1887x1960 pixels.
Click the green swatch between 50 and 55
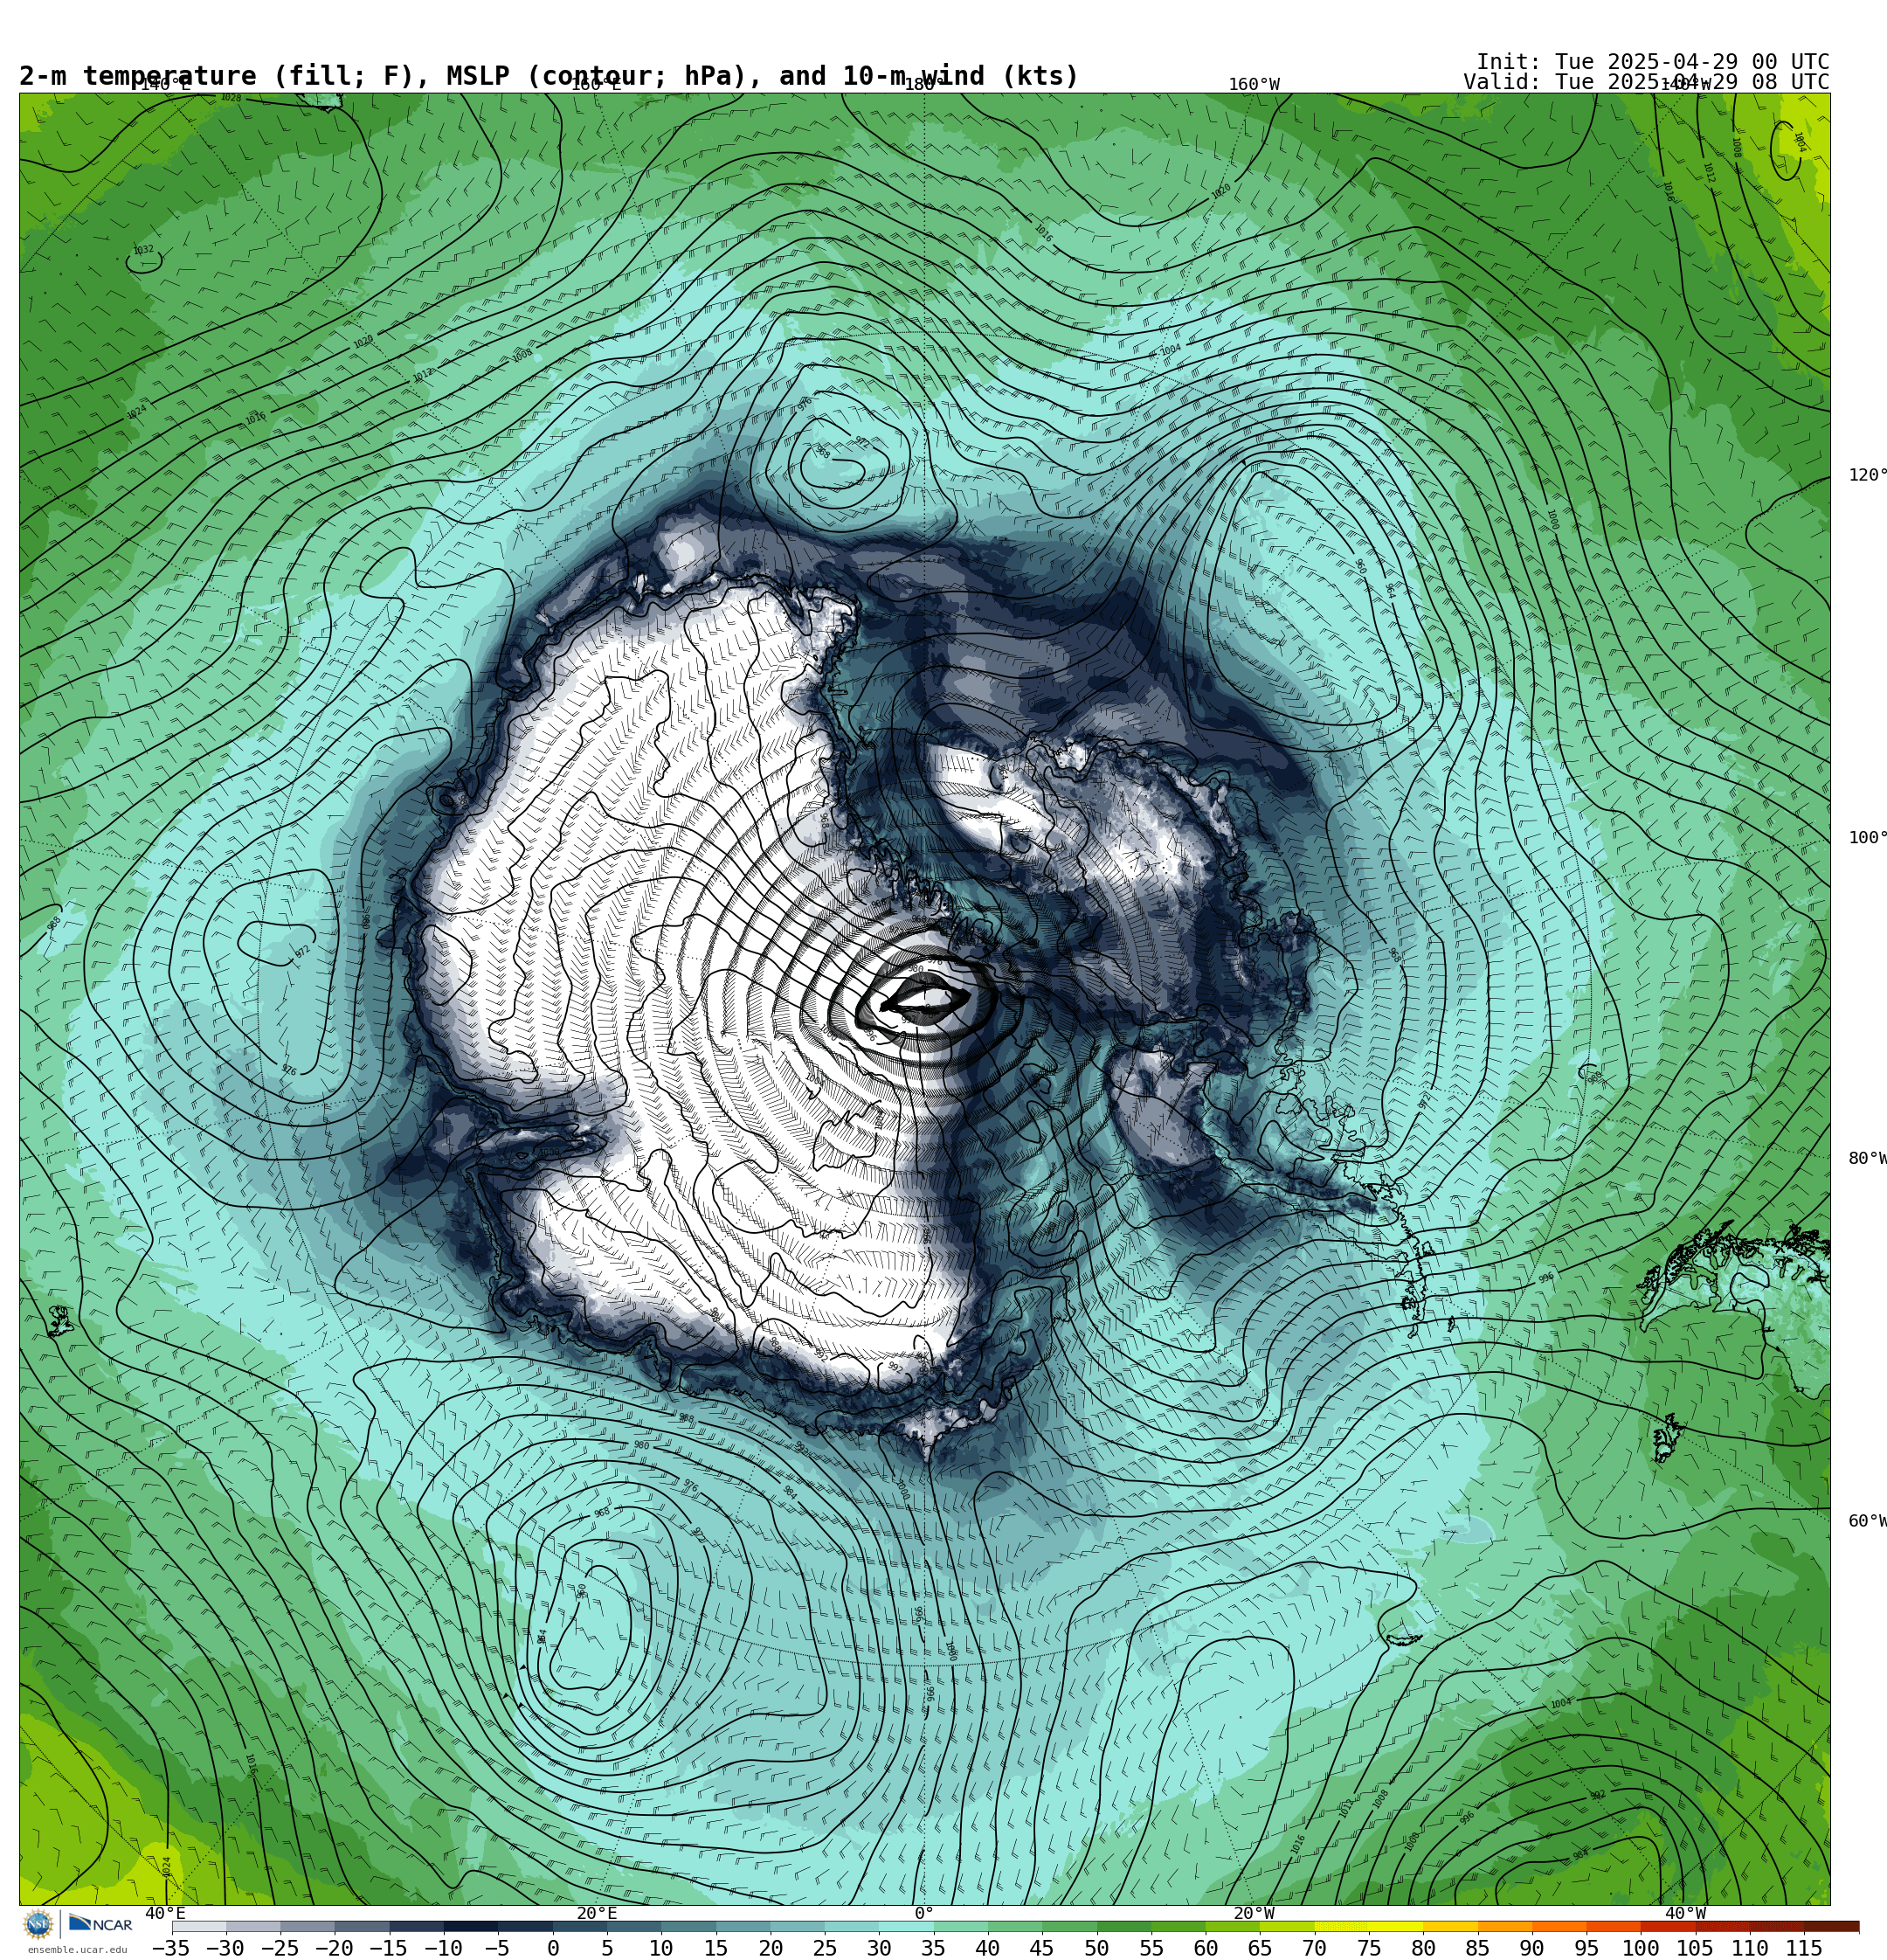click(1124, 1926)
